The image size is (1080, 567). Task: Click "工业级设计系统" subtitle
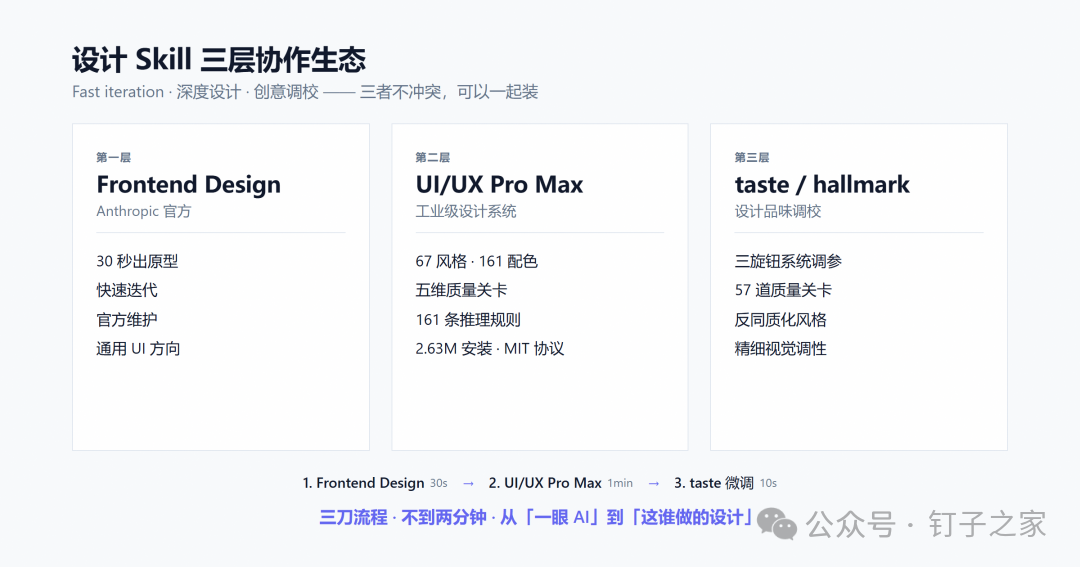[x=466, y=212]
